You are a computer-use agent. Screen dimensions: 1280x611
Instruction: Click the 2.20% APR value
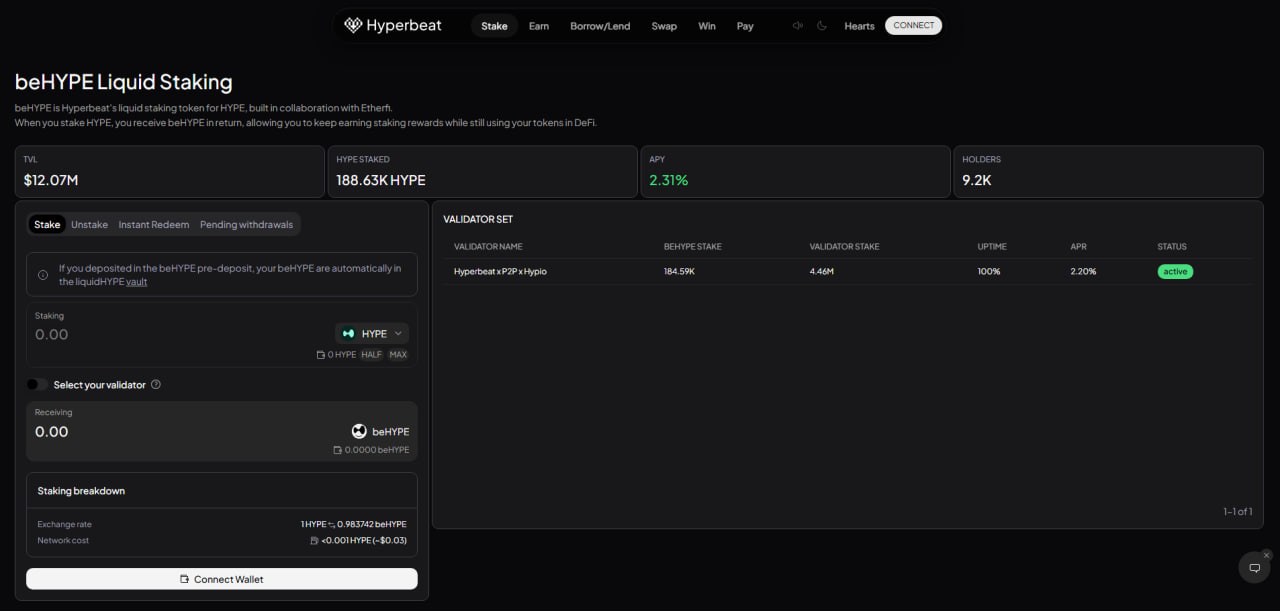pyautogui.click(x=1083, y=272)
